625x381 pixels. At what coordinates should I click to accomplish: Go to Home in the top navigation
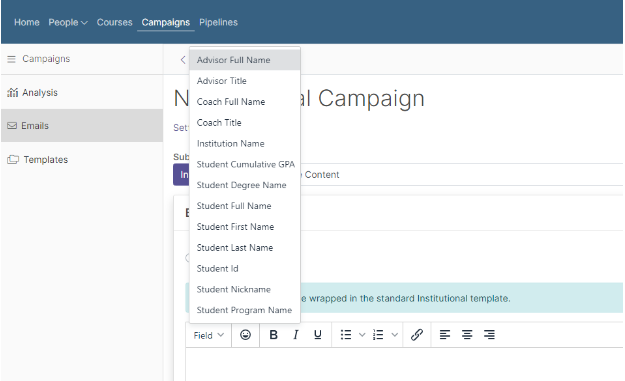[x=27, y=22]
